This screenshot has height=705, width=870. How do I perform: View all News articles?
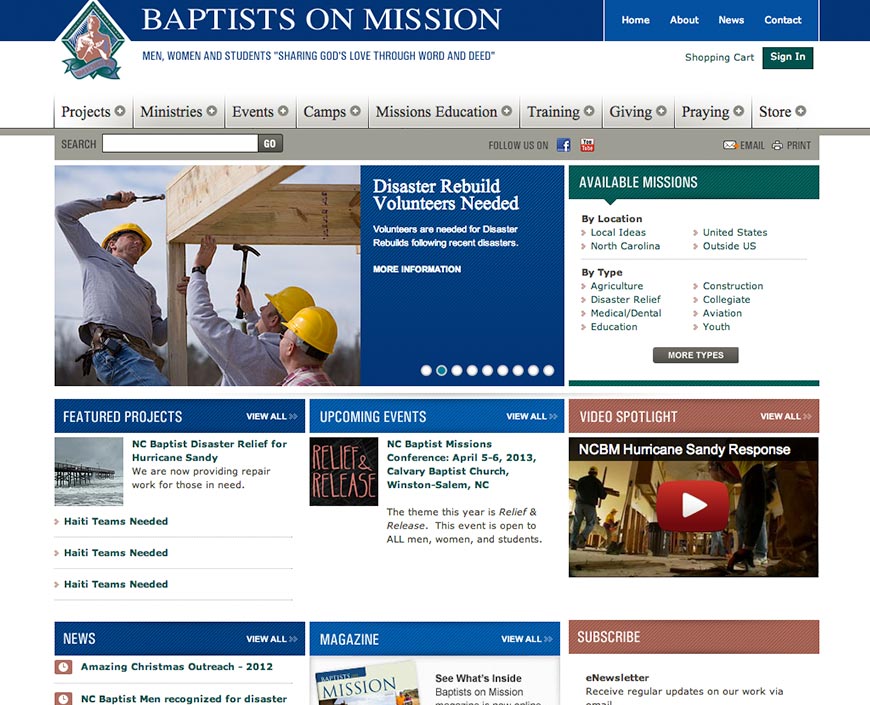point(271,639)
